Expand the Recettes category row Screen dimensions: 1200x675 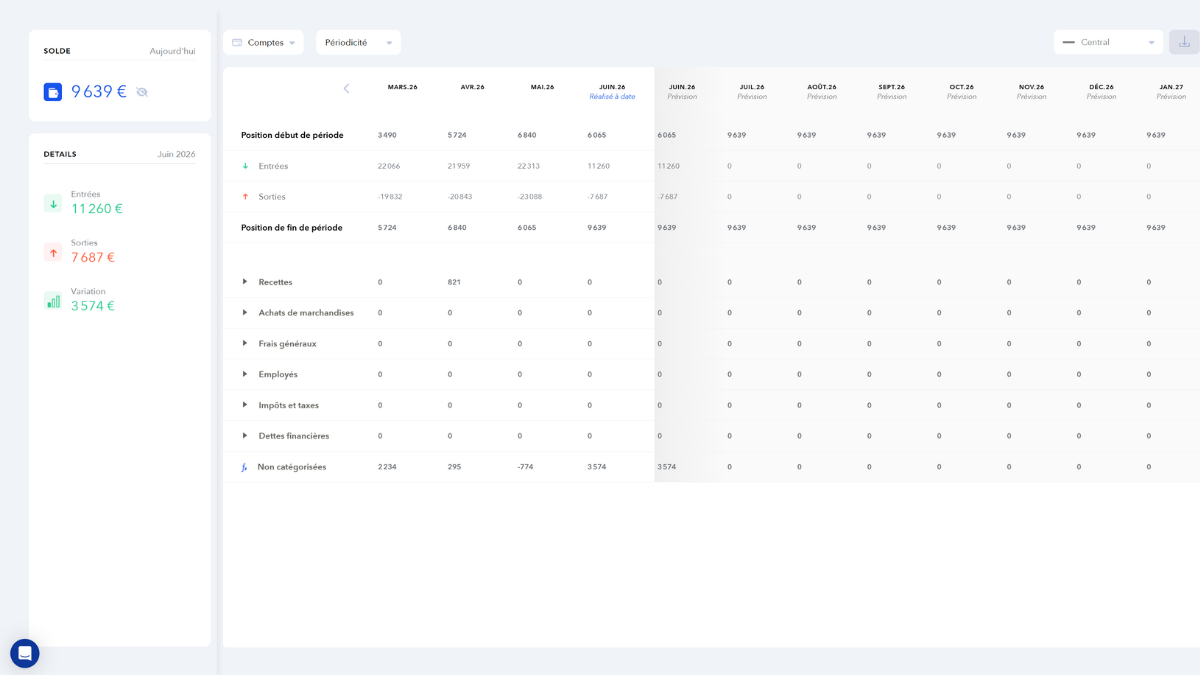coord(245,282)
